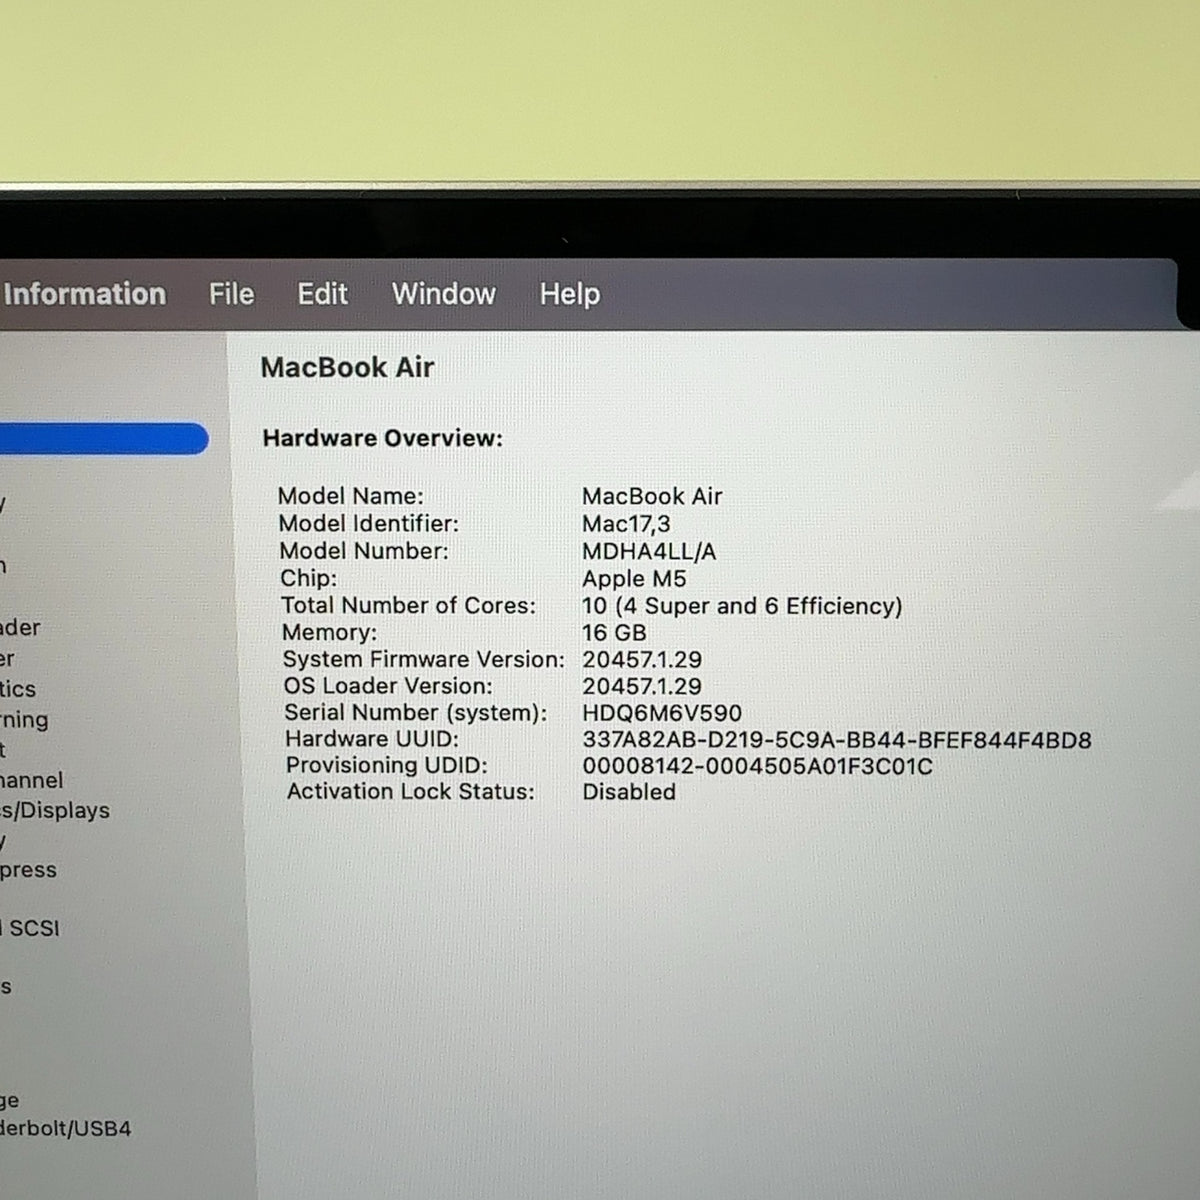Open the Edit menu
Image resolution: width=1200 pixels, height=1200 pixels.
click(x=322, y=294)
